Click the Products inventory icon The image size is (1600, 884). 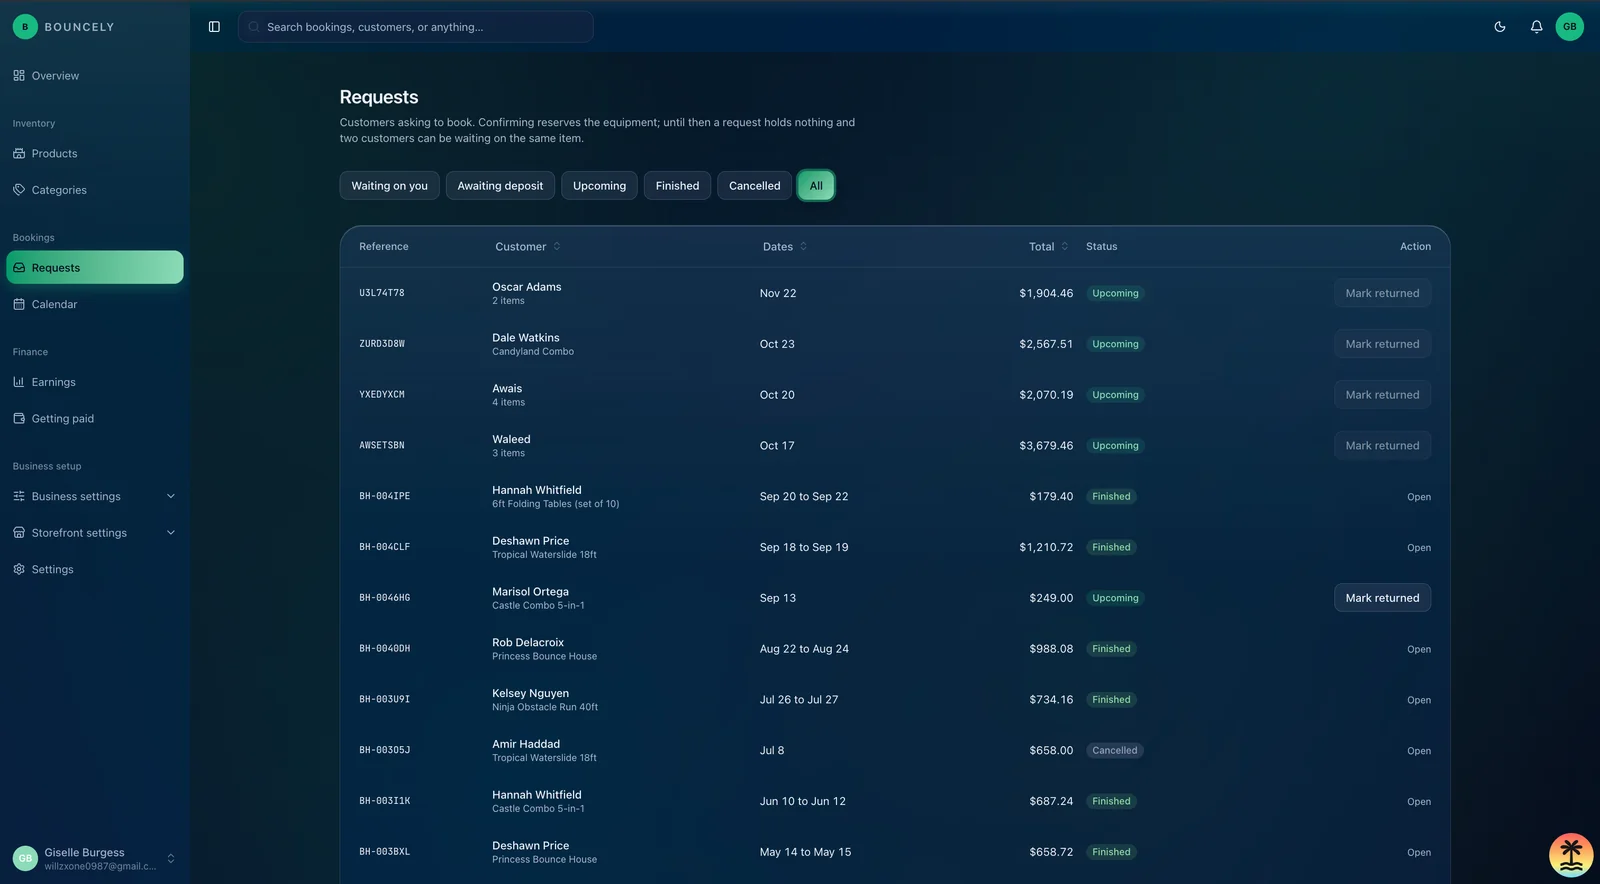coord(19,154)
